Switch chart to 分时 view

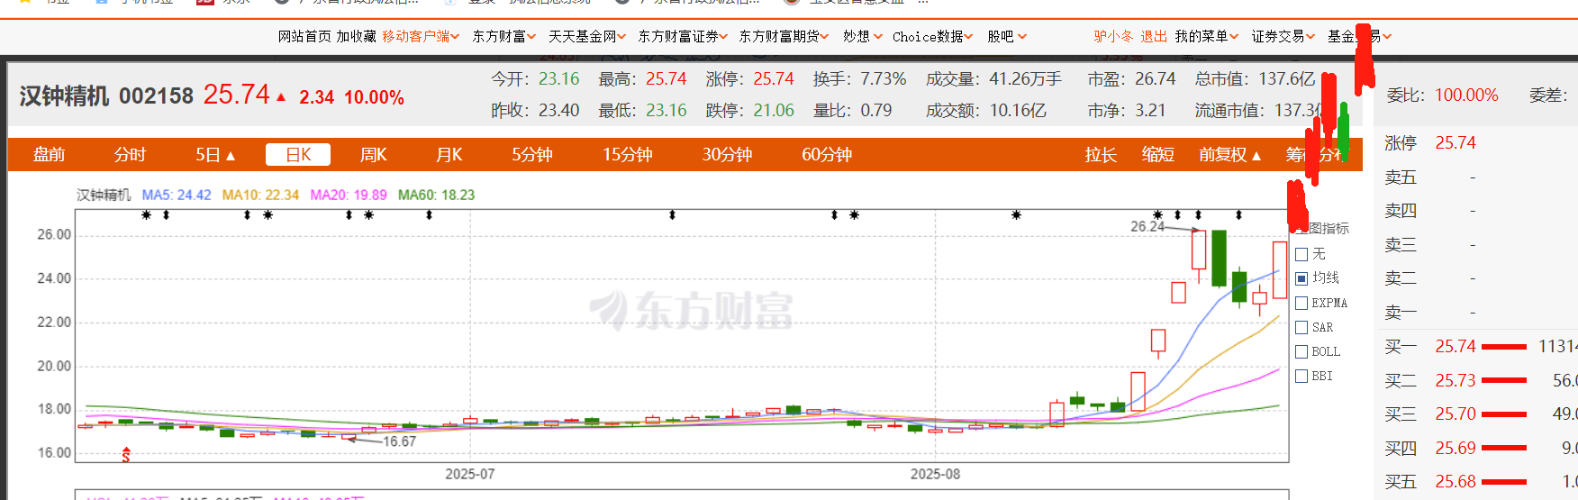click(130, 155)
